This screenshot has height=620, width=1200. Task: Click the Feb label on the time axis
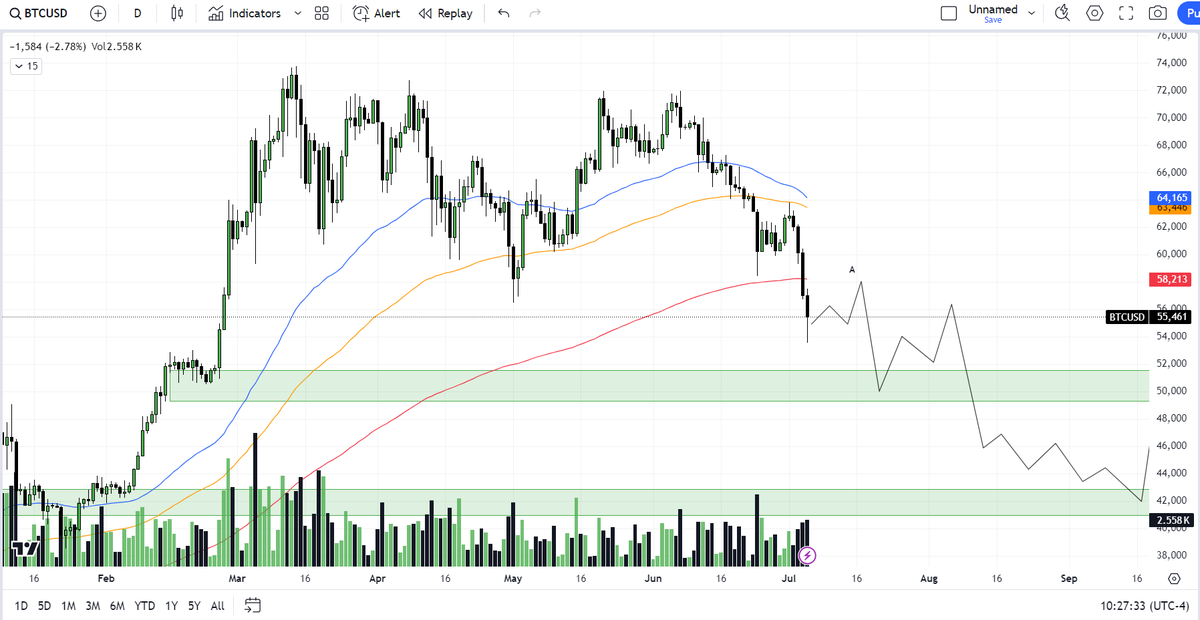click(x=107, y=579)
